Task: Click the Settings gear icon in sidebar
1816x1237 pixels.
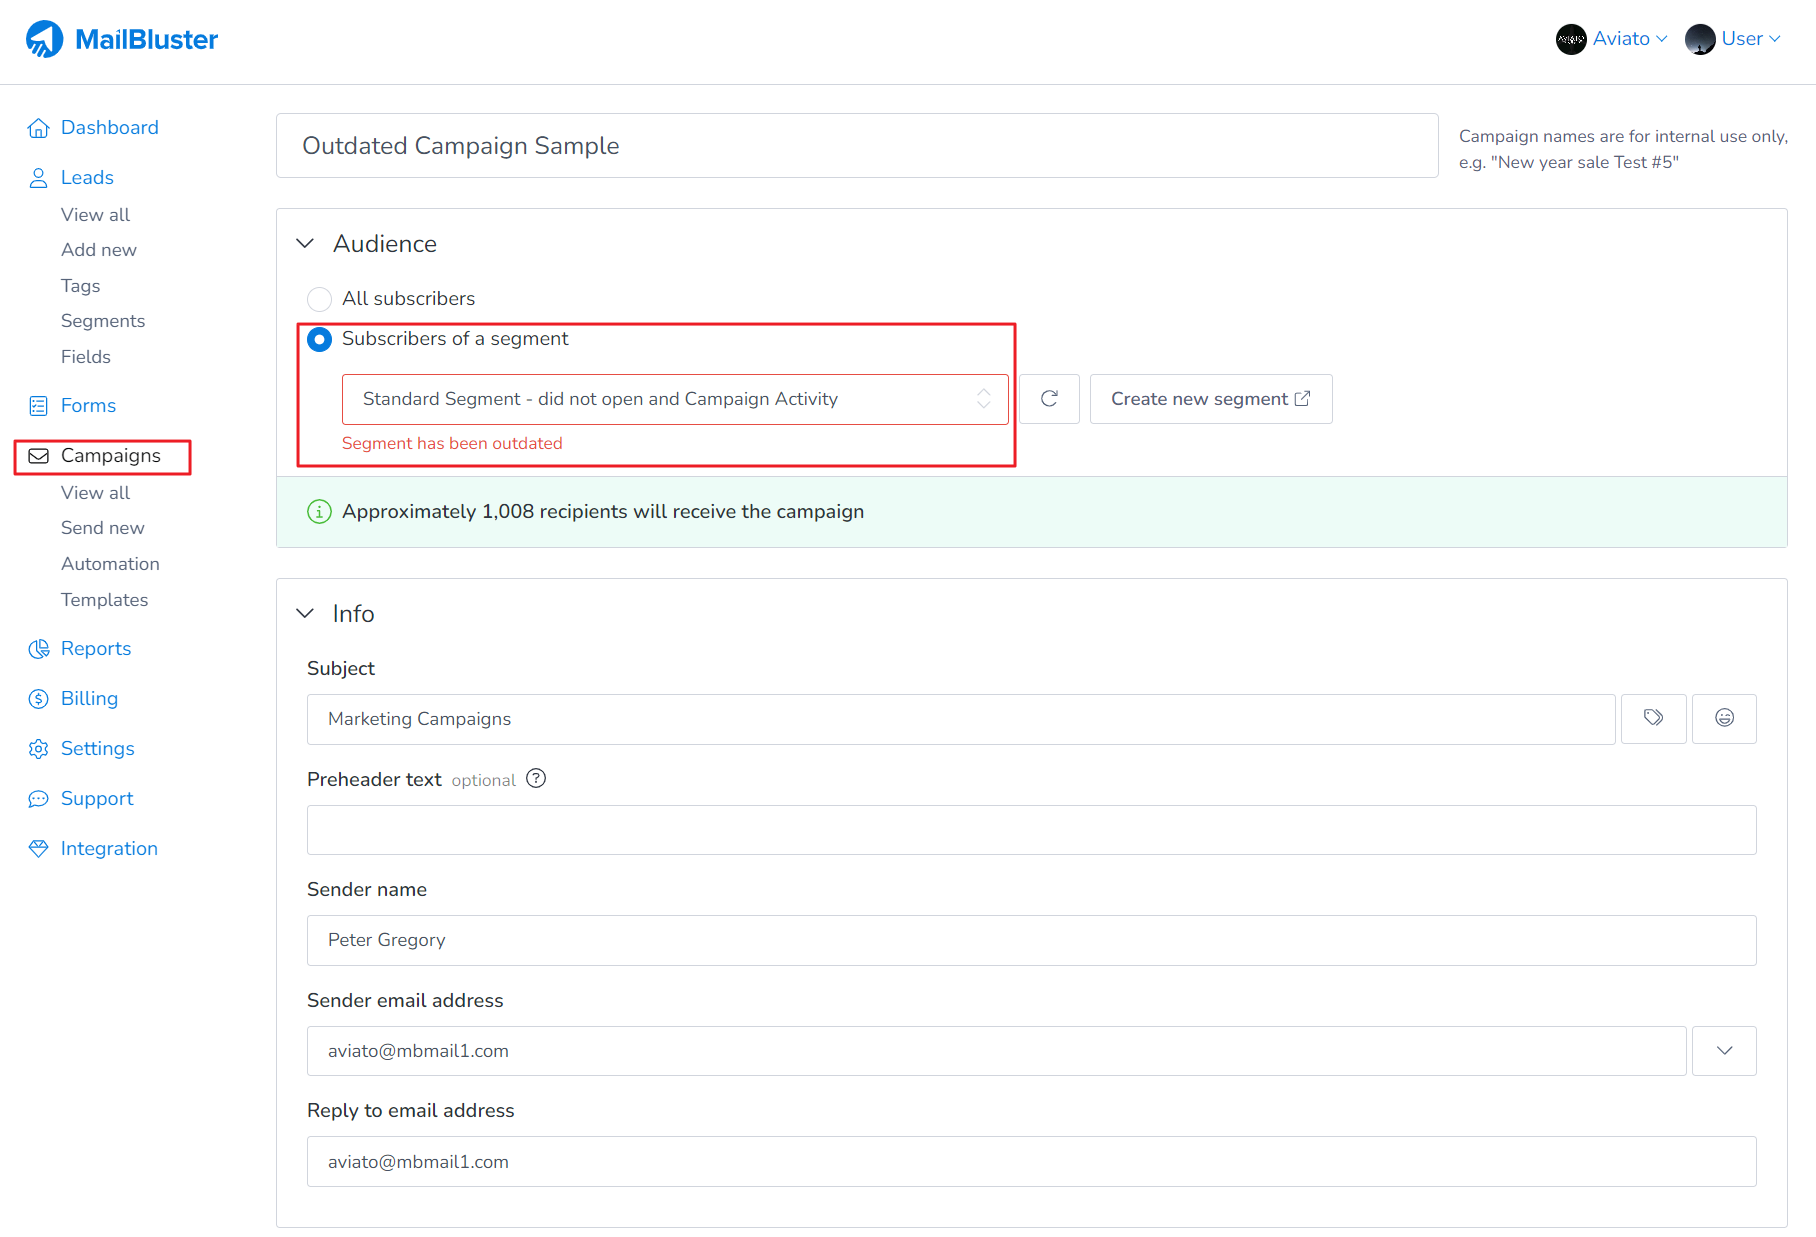Action: tap(38, 749)
